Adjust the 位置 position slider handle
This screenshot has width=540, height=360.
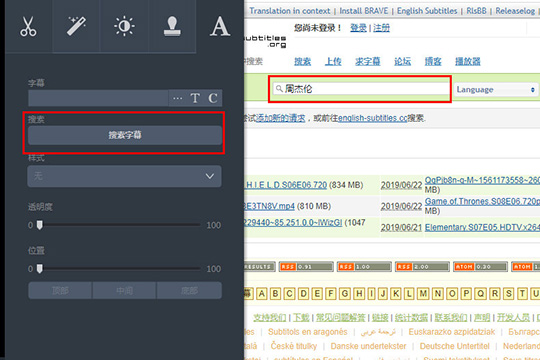tap(40, 269)
